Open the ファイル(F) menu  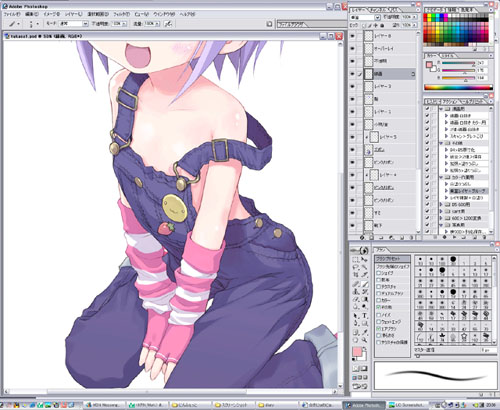(12, 14)
